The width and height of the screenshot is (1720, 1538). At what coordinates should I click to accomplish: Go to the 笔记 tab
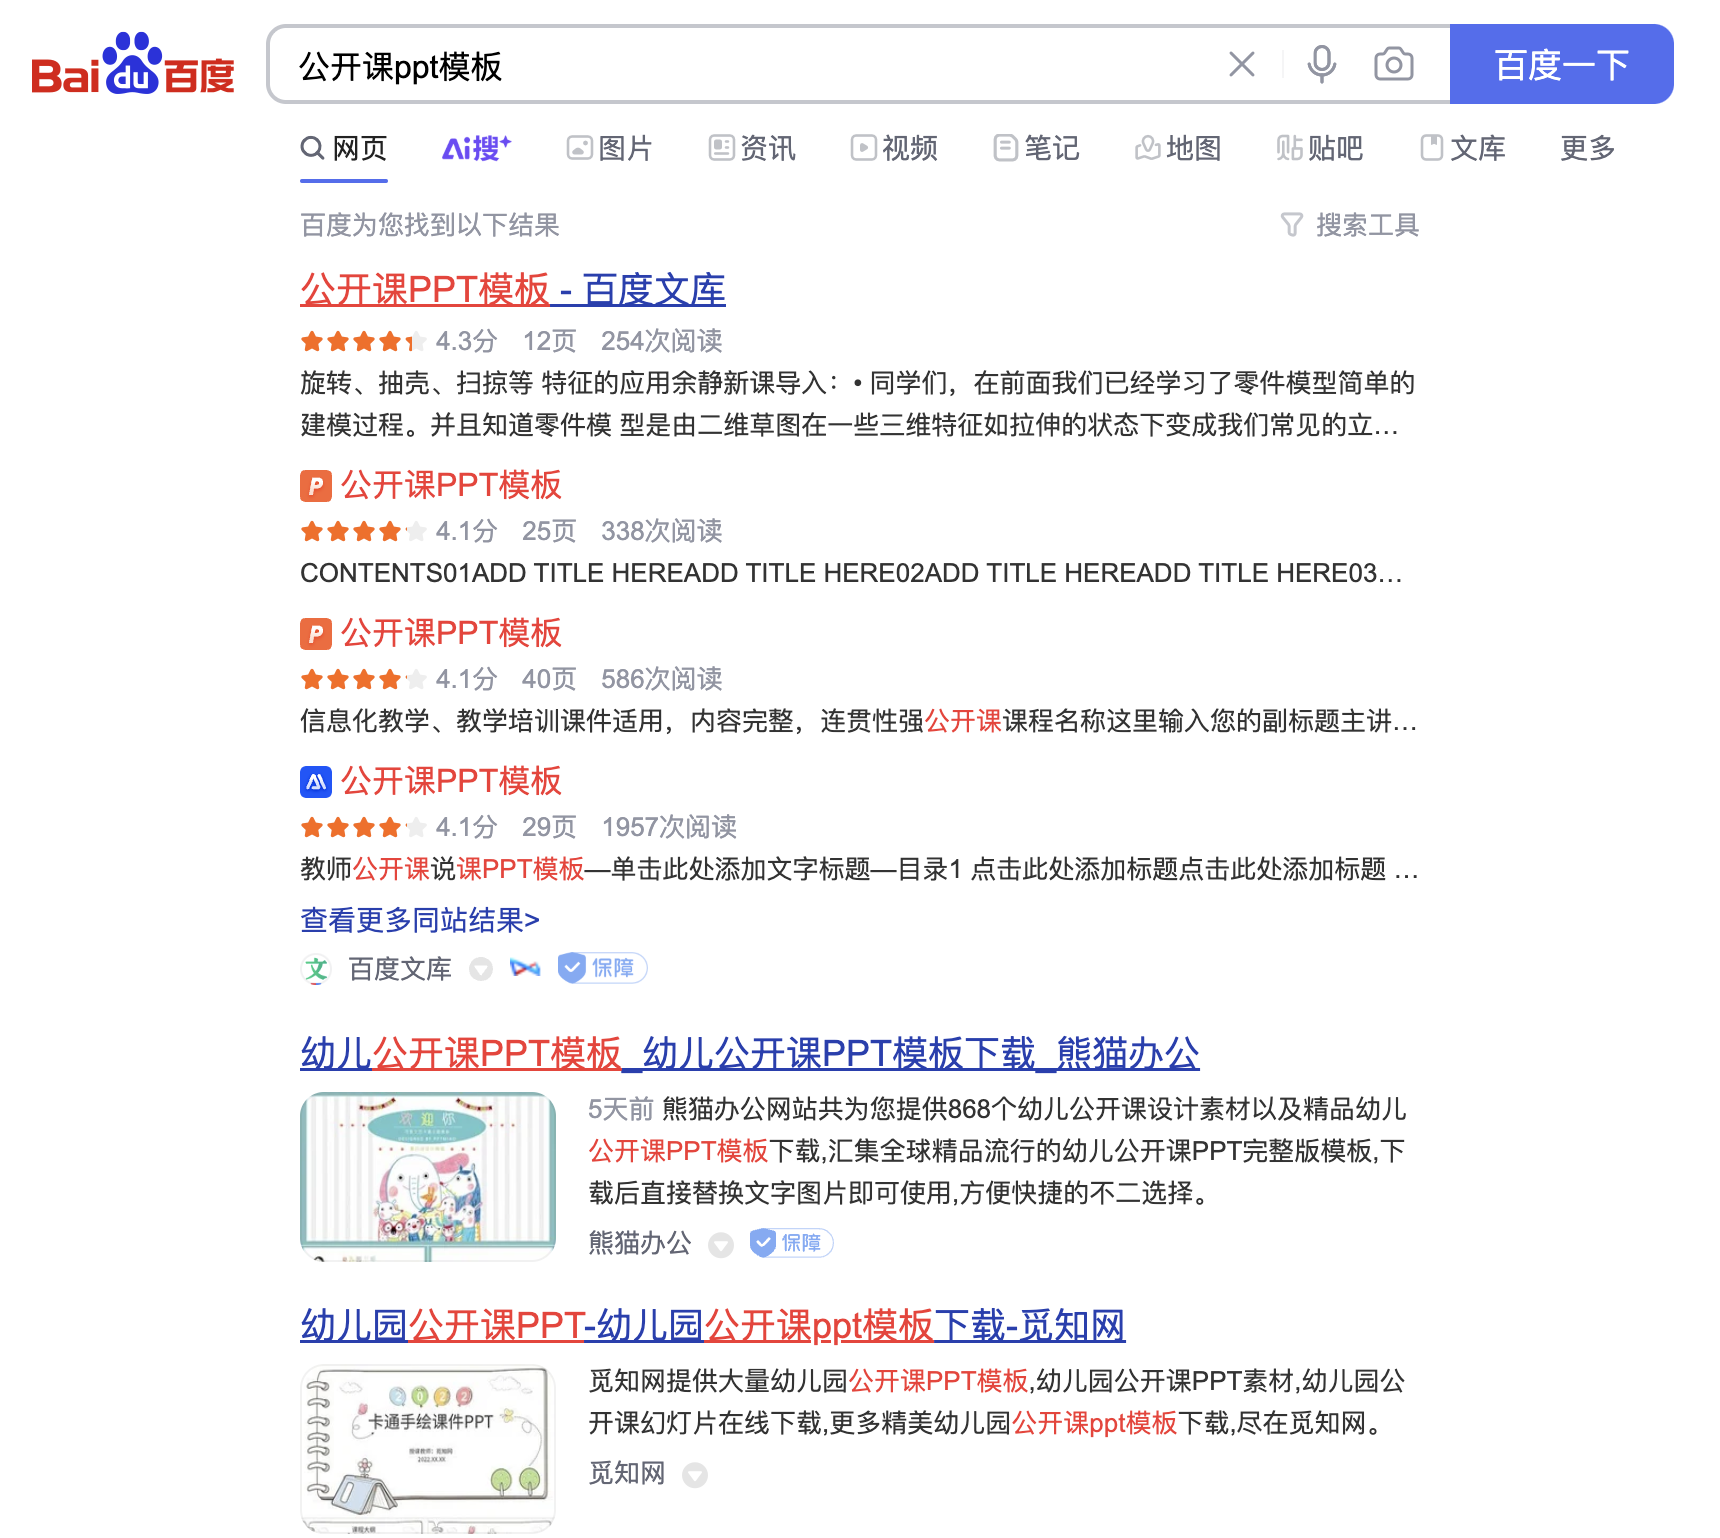pos(1036,149)
